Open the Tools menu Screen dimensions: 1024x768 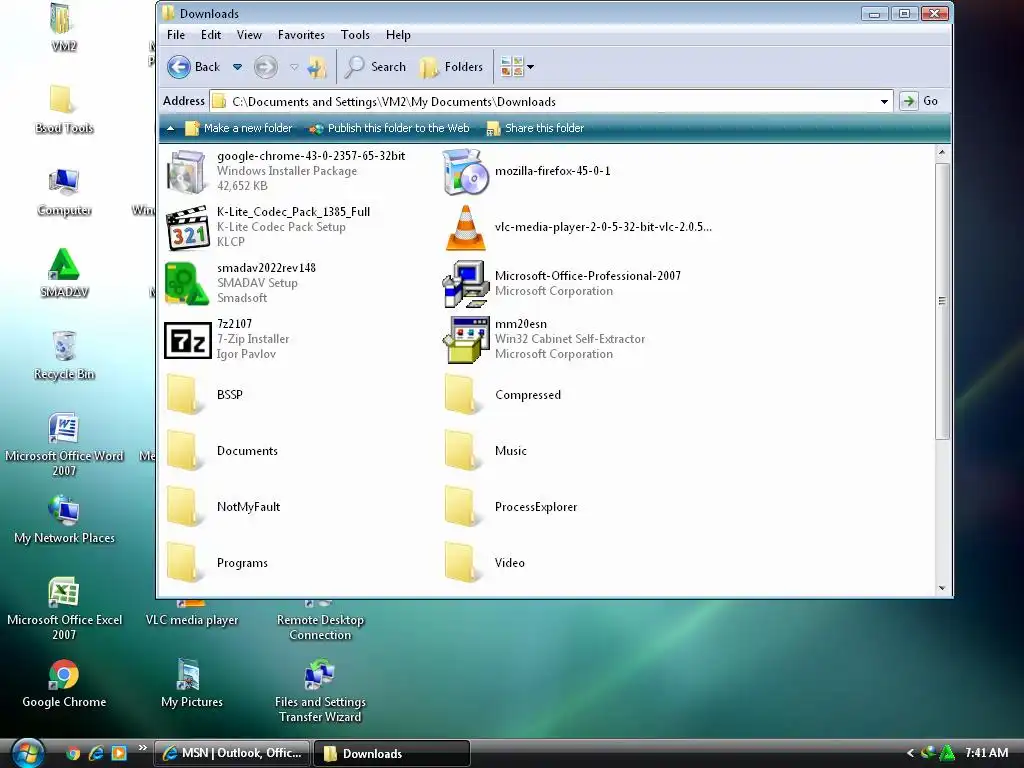[x=355, y=35]
